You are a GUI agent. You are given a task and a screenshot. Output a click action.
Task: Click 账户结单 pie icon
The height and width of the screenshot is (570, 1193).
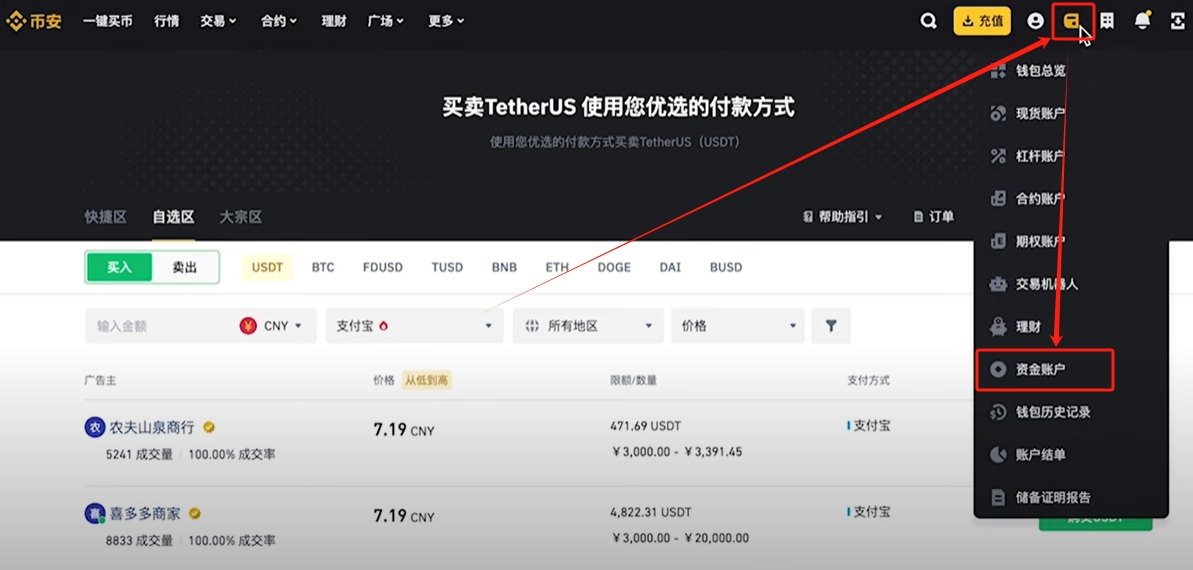tap(997, 455)
